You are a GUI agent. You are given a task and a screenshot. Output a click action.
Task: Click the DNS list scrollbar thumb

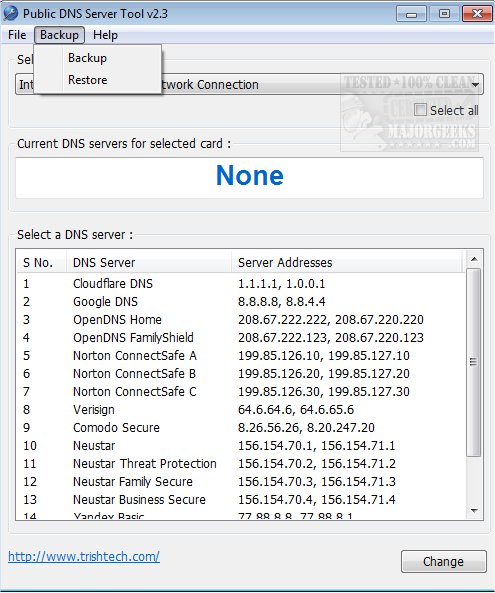473,362
